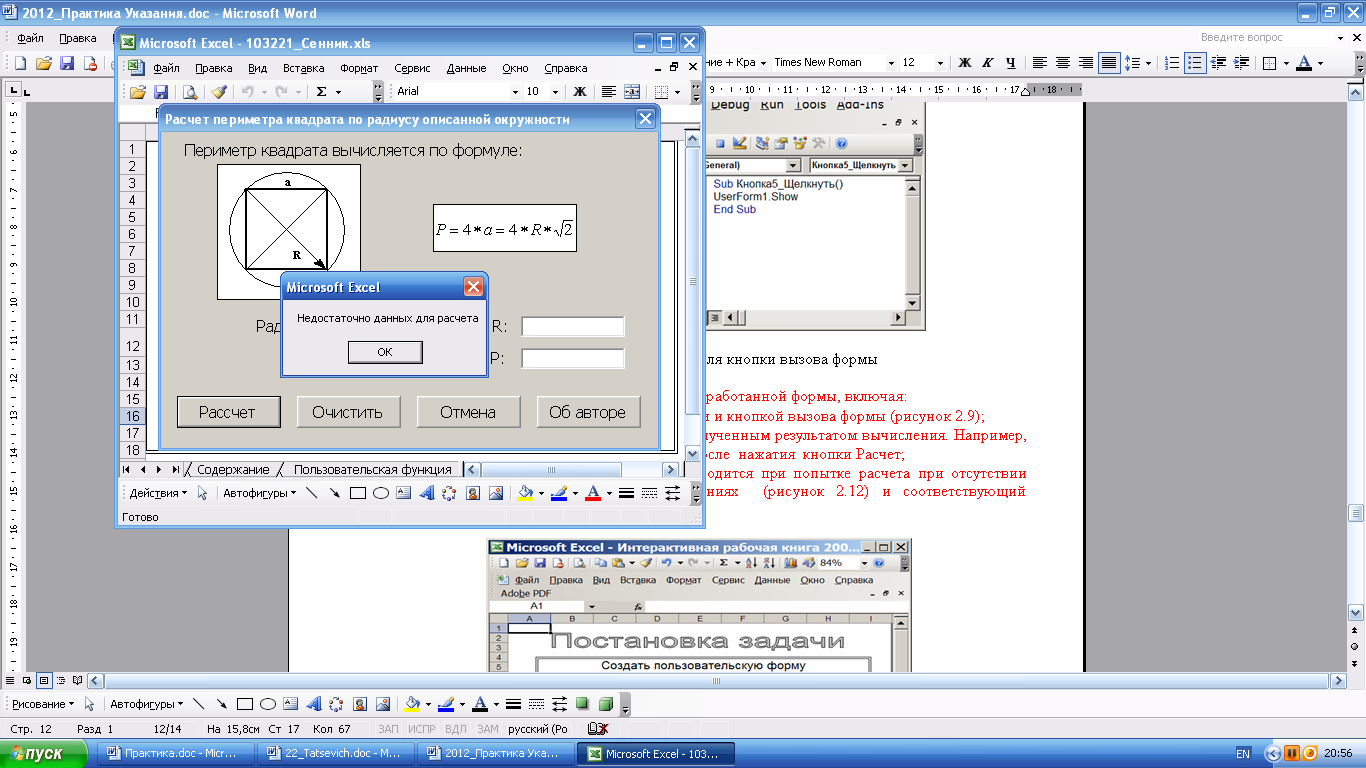1366x768 pixels.
Task: Click Fill Color bucket in Excel drawing toolbar
Action: tap(526, 493)
